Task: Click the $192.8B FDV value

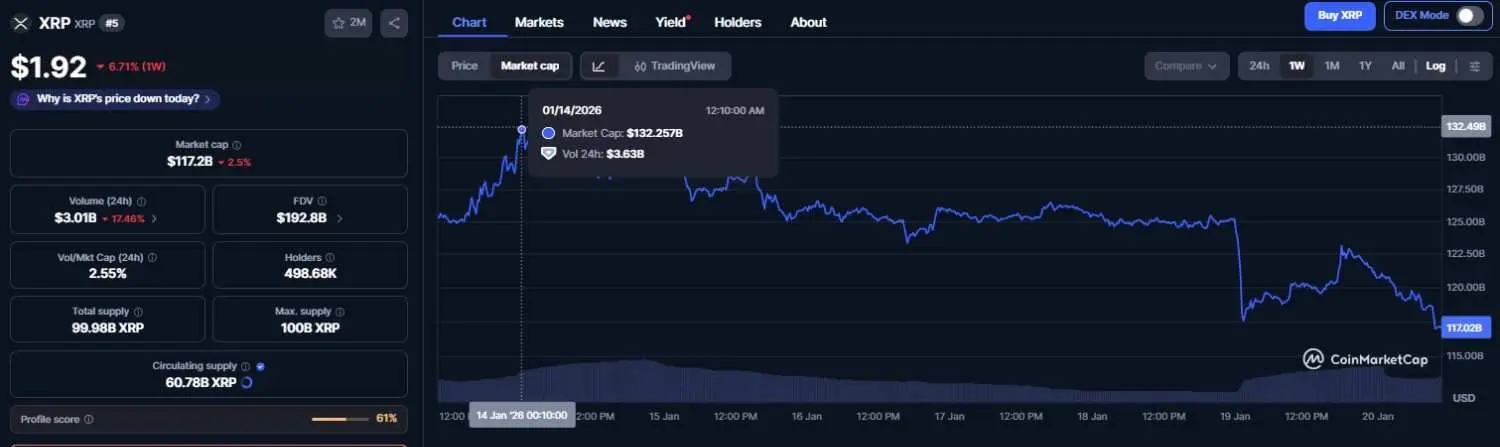Action: coord(302,218)
